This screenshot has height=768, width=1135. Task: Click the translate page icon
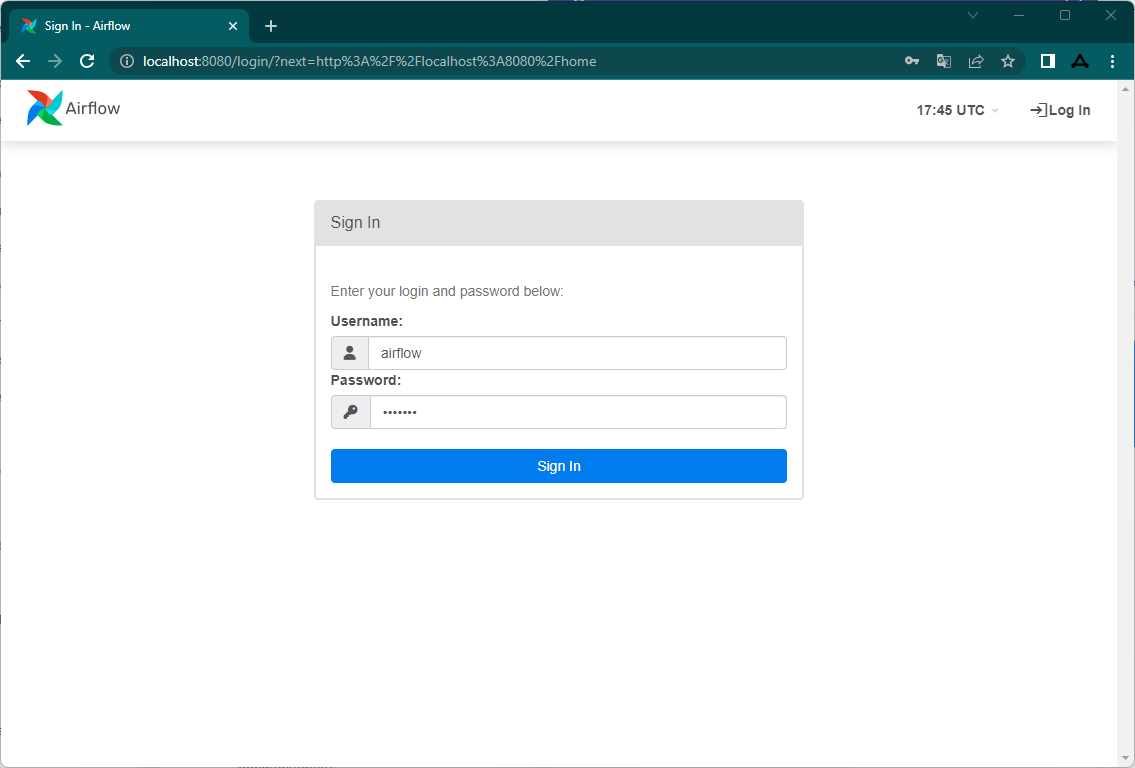point(944,62)
